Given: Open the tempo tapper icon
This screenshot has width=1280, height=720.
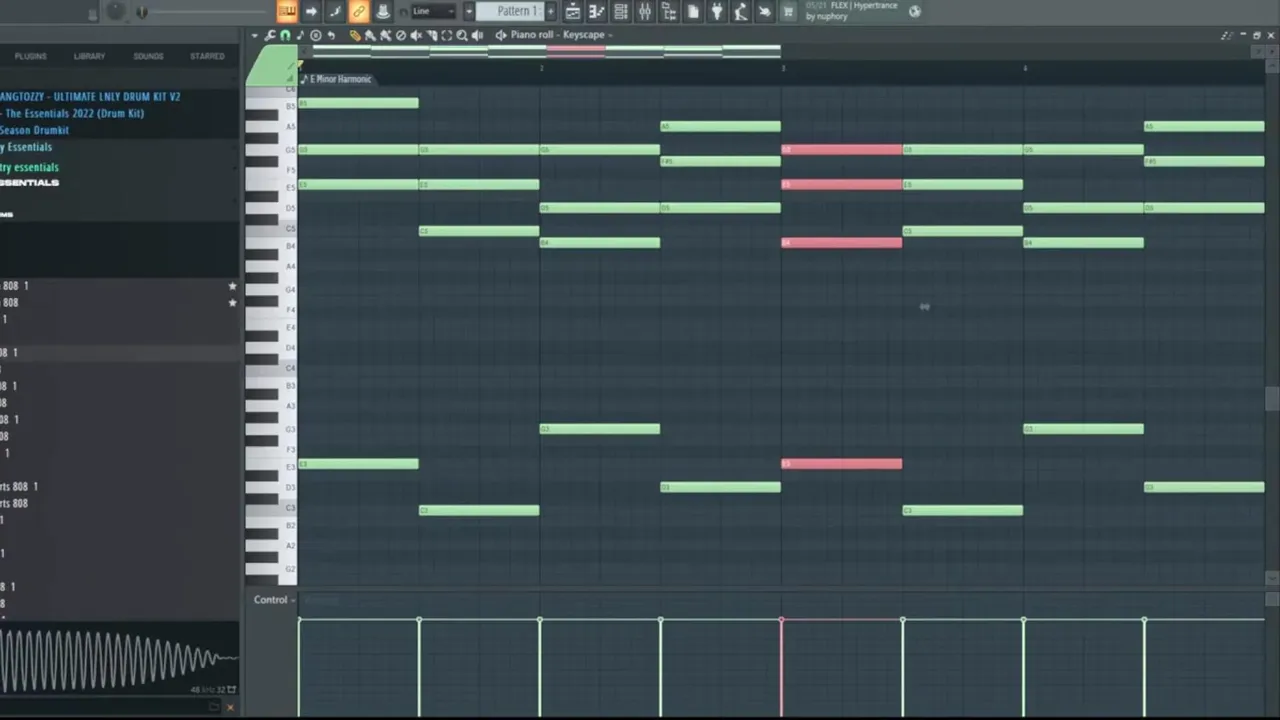Looking at the screenshot, I should [741, 11].
